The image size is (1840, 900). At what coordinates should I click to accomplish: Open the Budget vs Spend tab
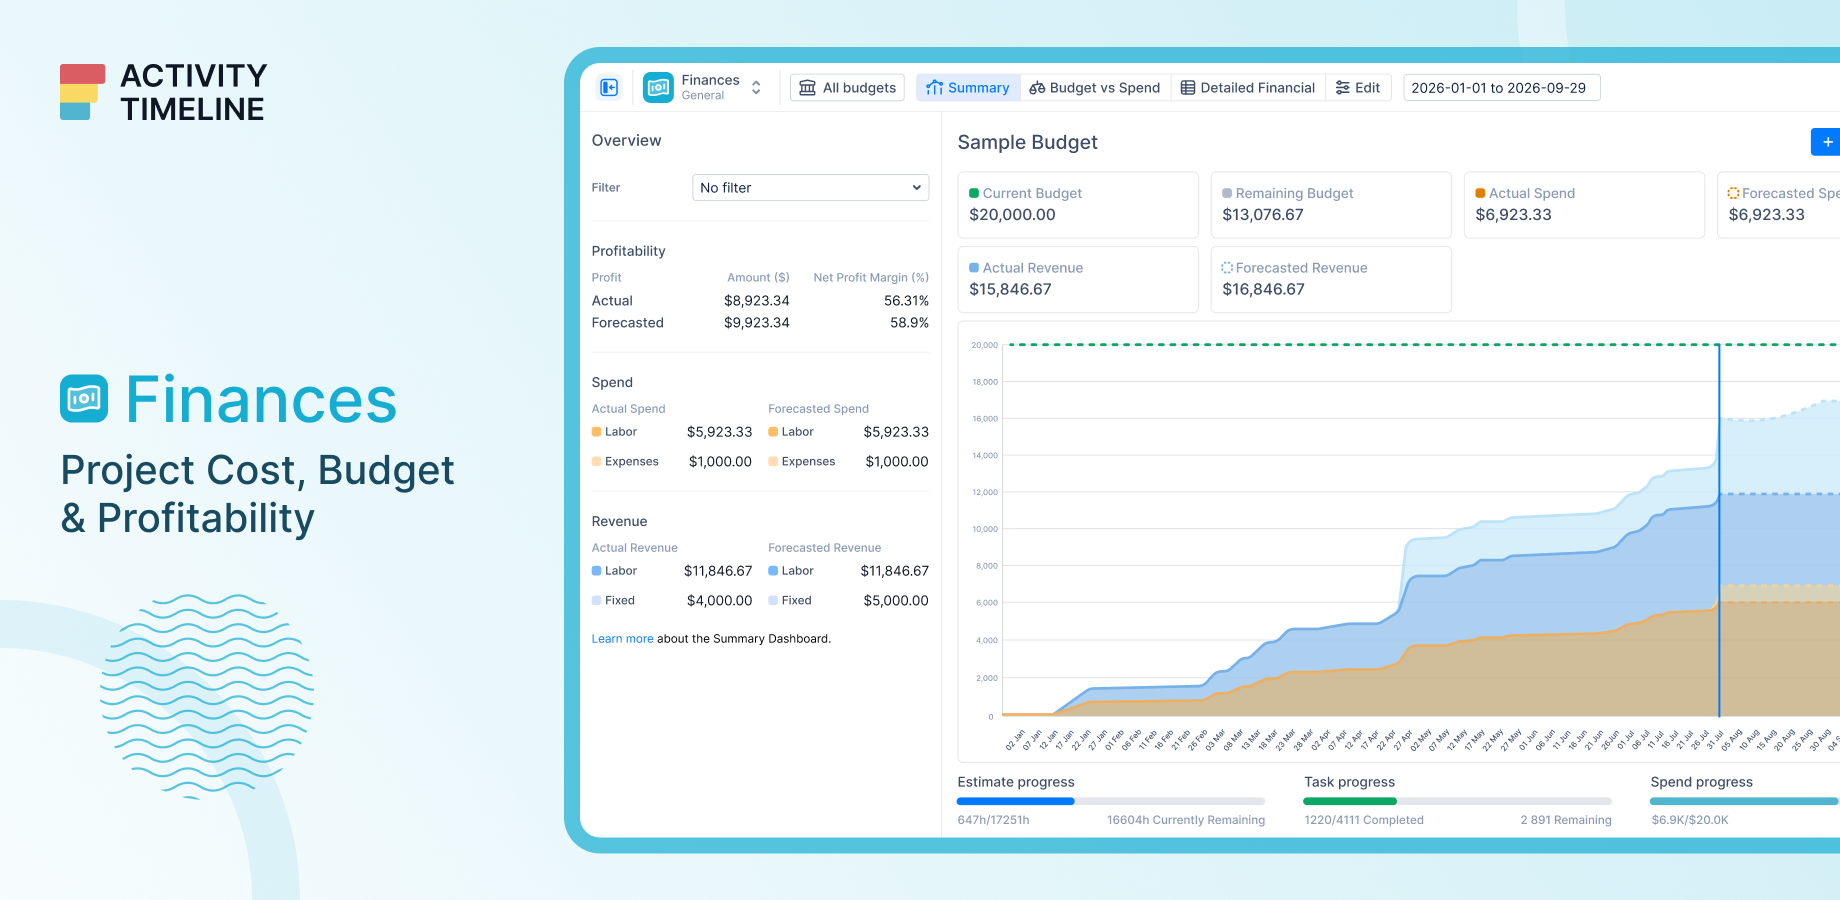(1095, 88)
